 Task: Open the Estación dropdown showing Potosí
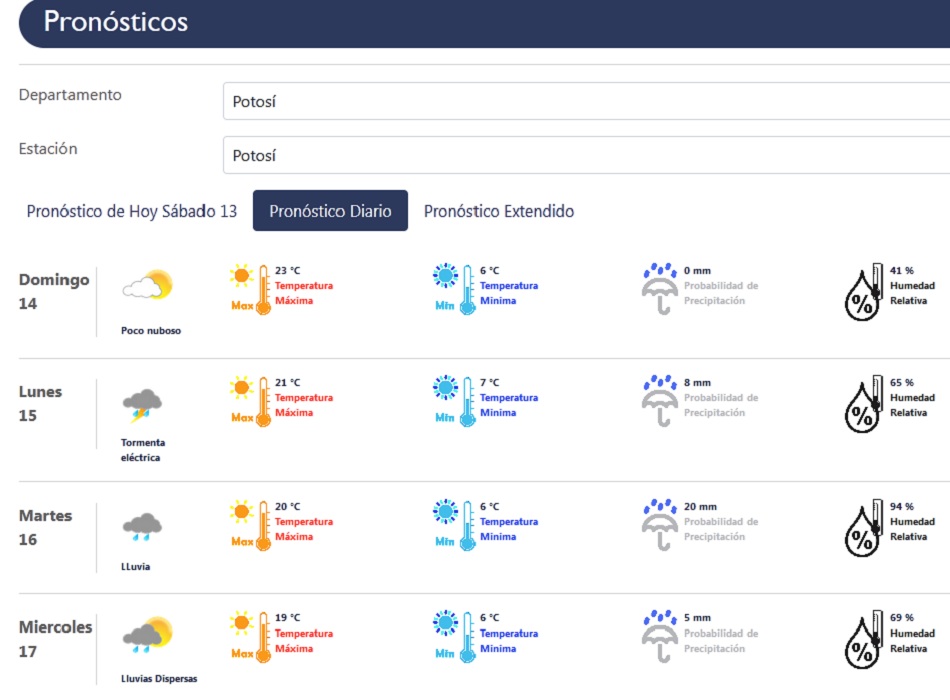[585, 155]
